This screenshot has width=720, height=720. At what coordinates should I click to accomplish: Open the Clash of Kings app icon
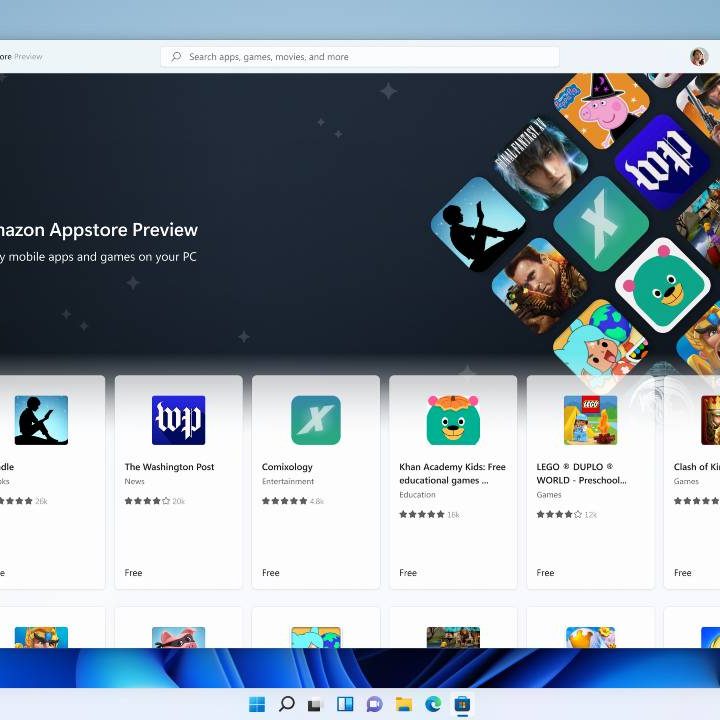point(711,420)
